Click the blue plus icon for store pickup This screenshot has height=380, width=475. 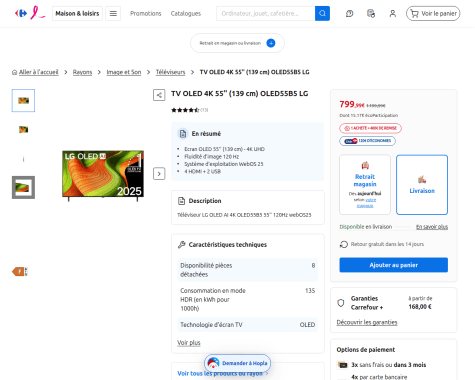click(271, 43)
